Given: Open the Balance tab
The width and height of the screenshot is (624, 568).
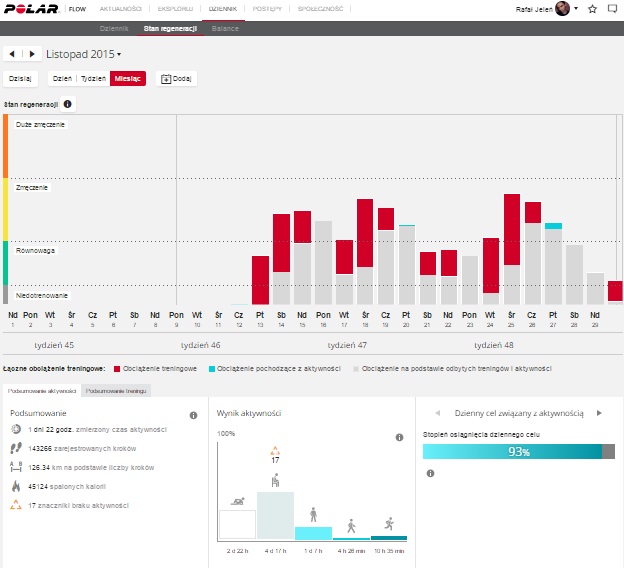Looking at the screenshot, I should tap(225, 29).
